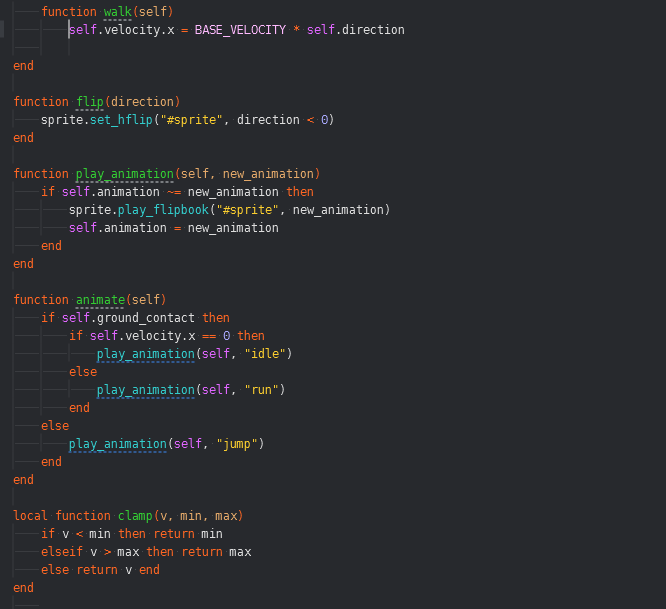Click the walk function name
Screen dimensions: 666x609
click(x=117, y=12)
